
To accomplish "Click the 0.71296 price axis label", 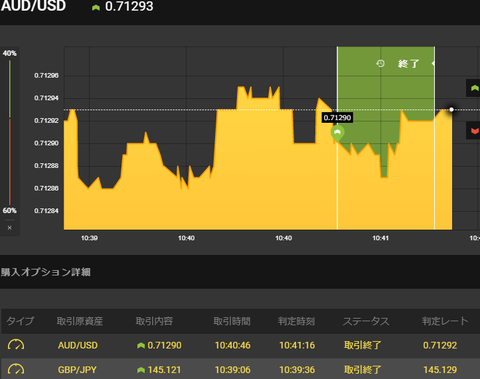I will (x=46, y=76).
